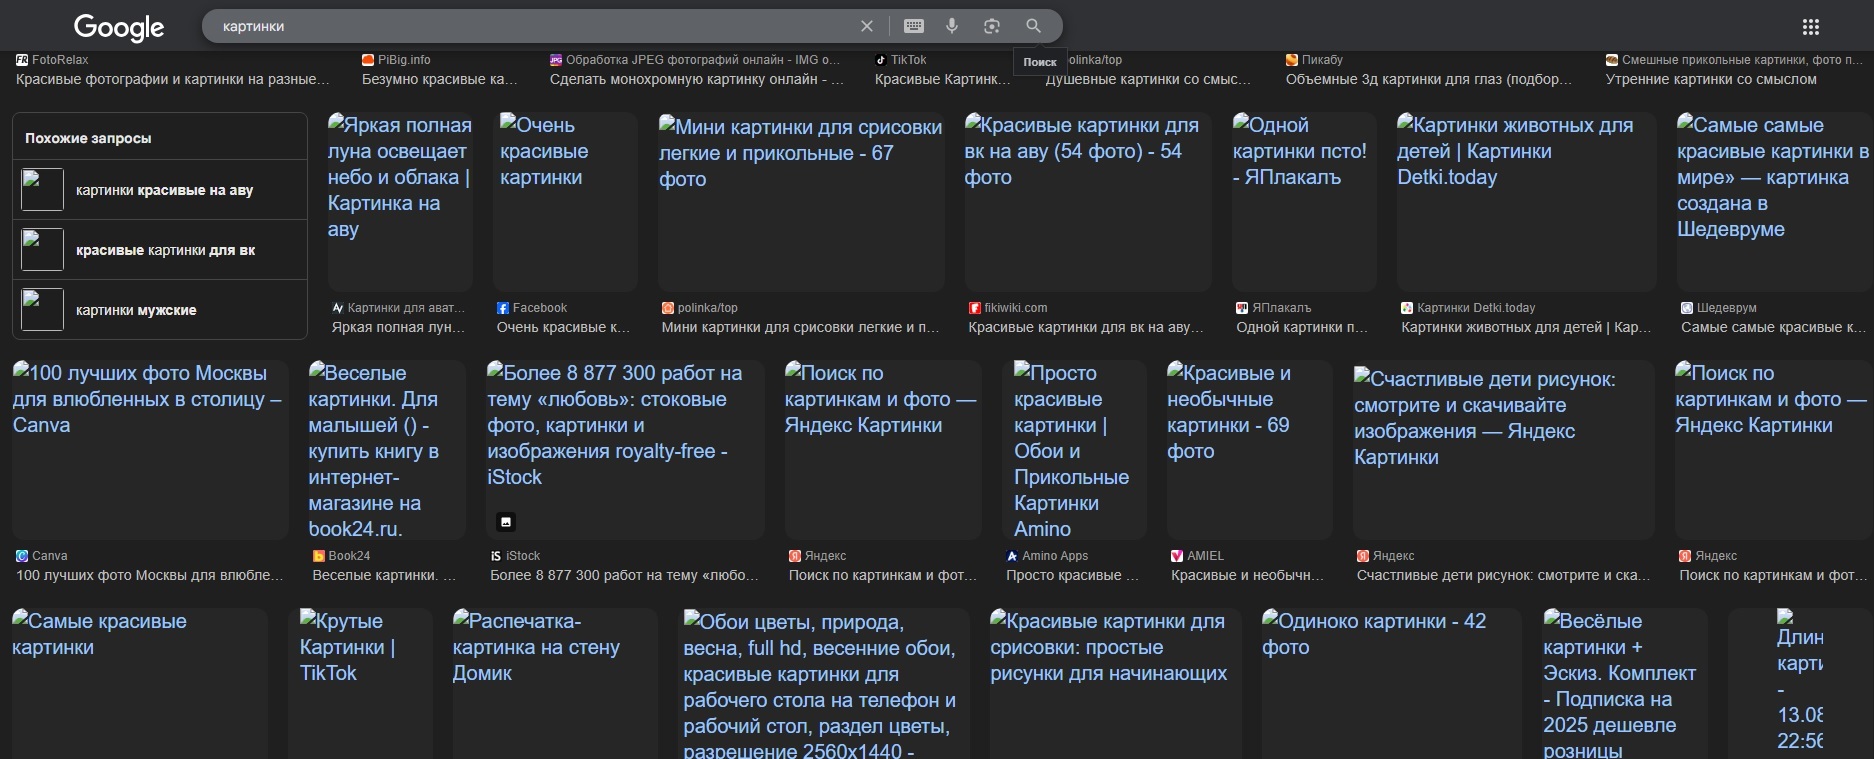Click the Facebook favicon icon
The image size is (1874, 759).
click(503, 308)
